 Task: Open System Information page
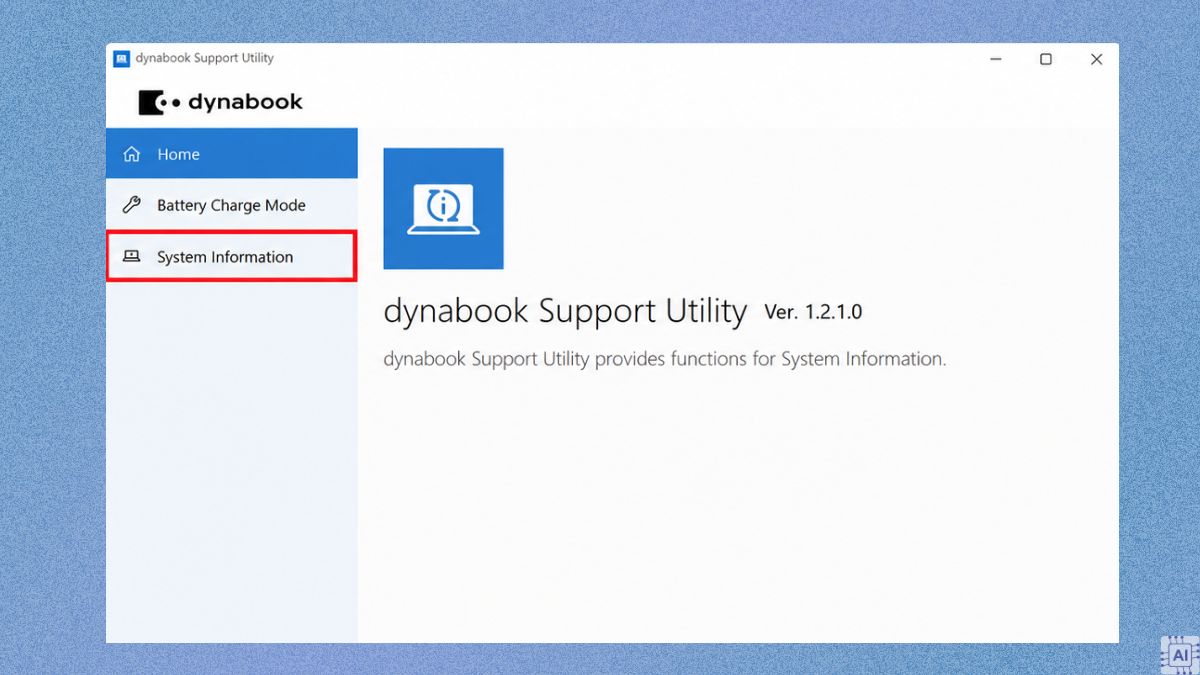pyautogui.click(x=232, y=257)
